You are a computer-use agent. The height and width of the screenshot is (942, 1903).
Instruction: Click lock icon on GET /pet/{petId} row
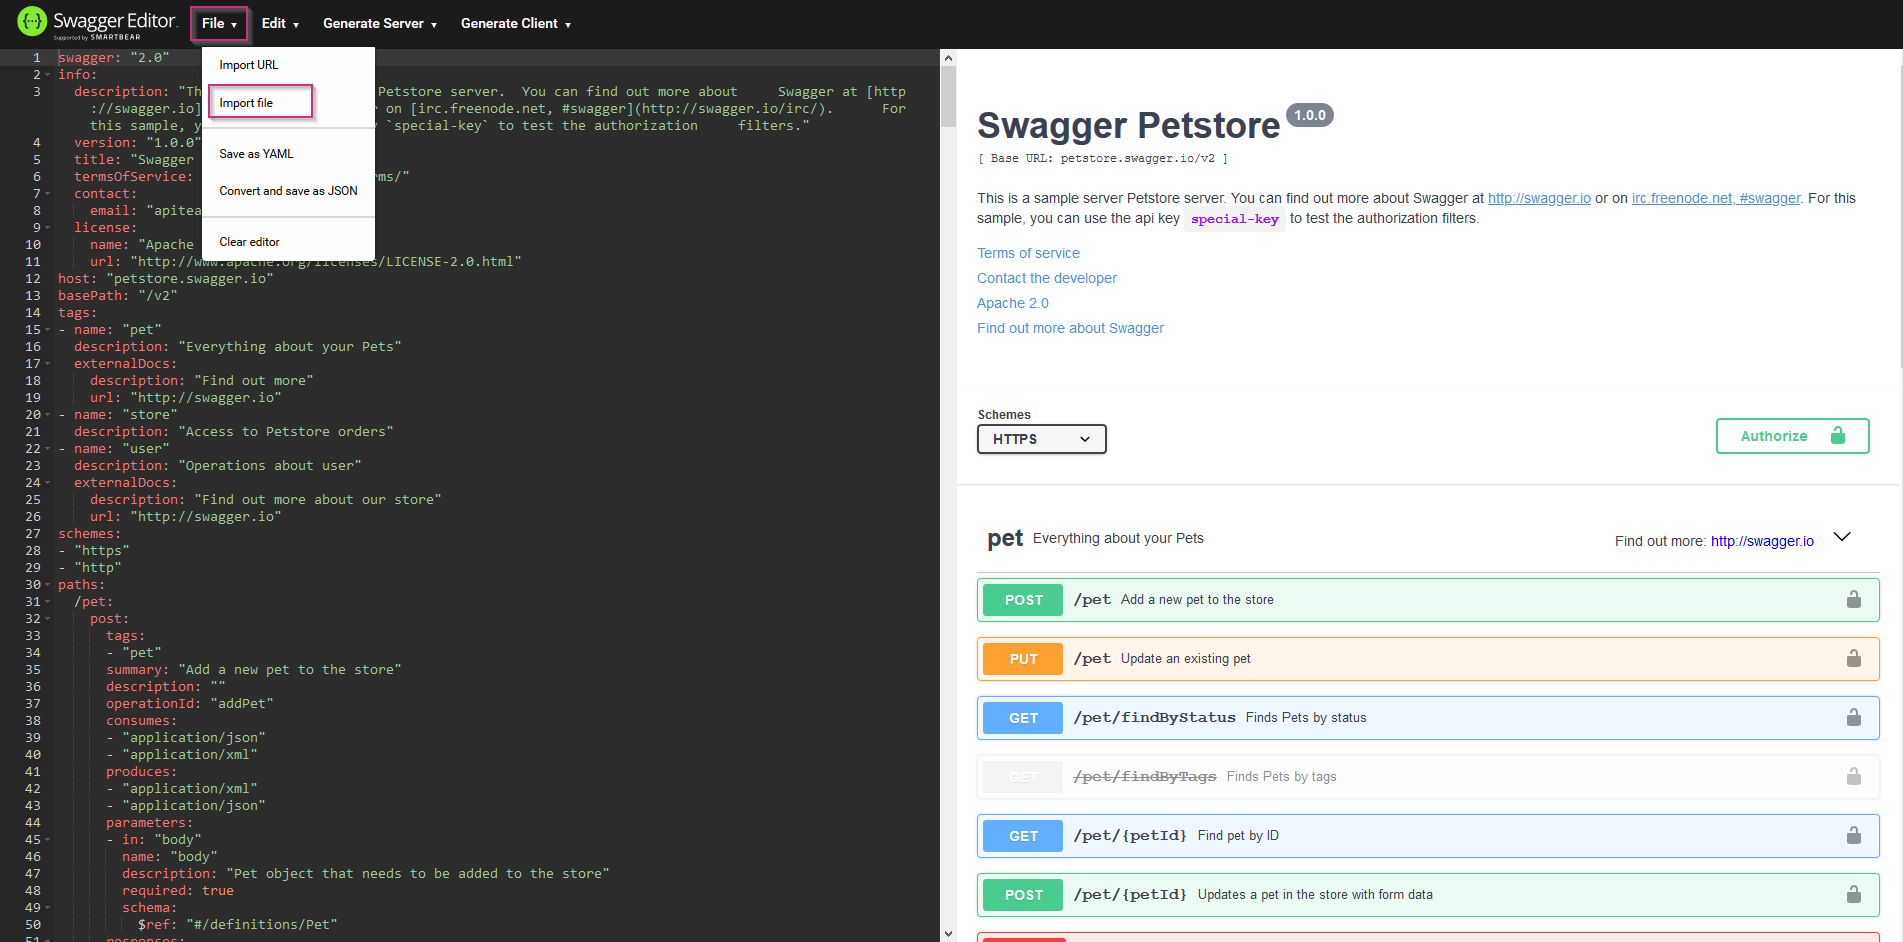pyautogui.click(x=1853, y=836)
